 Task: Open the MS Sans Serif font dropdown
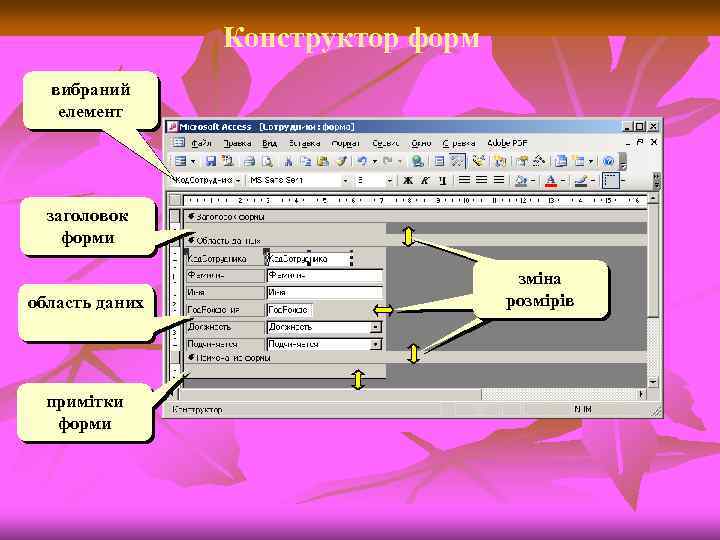[x=345, y=180]
